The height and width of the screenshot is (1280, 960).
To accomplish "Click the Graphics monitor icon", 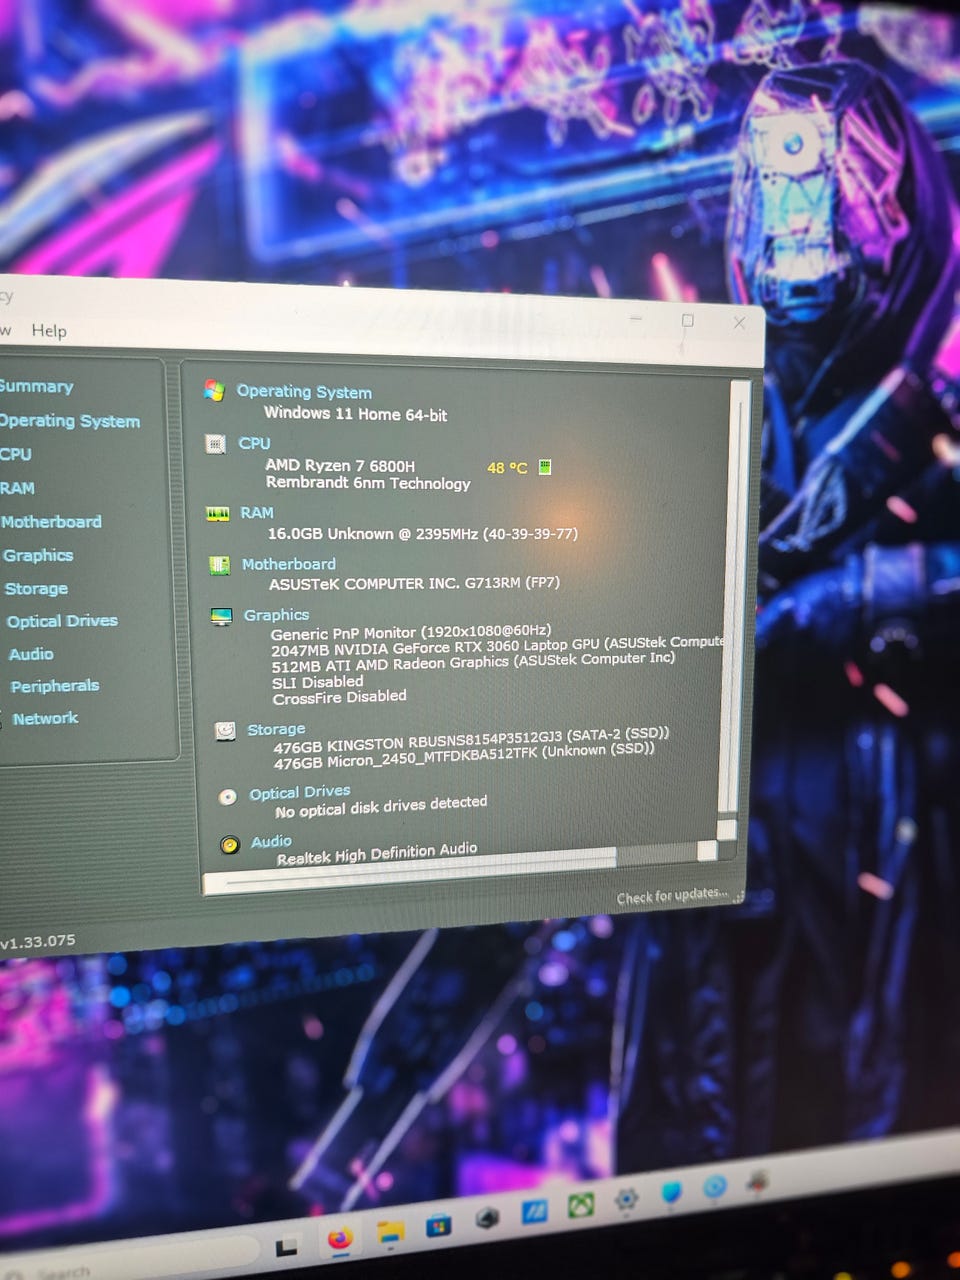I will [x=221, y=616].
